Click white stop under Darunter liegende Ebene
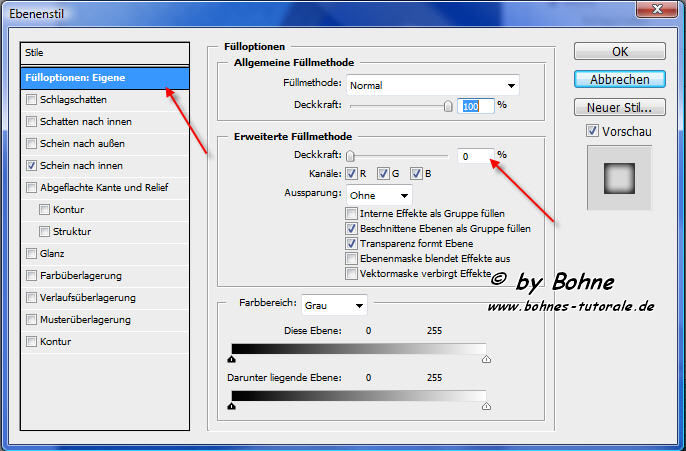The height and width of the screenshot is (451, 686). pyautogui.click(x=486, y=406)
